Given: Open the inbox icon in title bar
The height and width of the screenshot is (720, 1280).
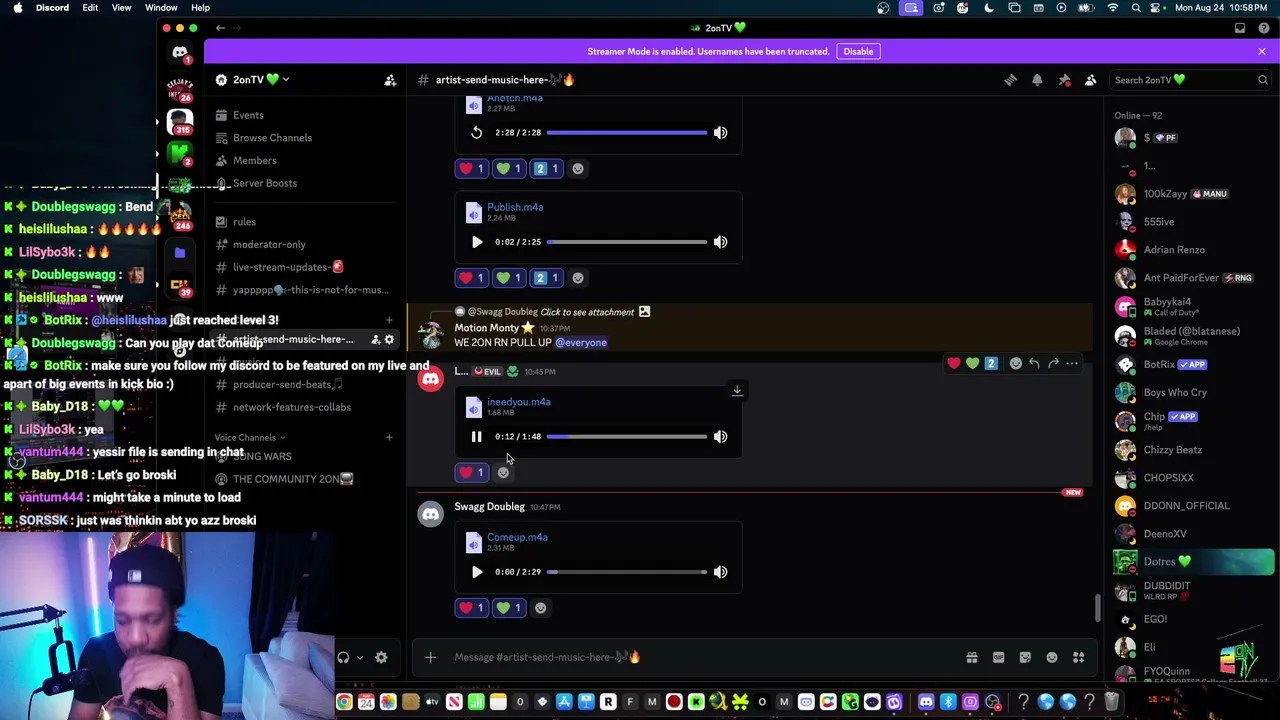Looking at the screenshot, I should point(1239,28).
